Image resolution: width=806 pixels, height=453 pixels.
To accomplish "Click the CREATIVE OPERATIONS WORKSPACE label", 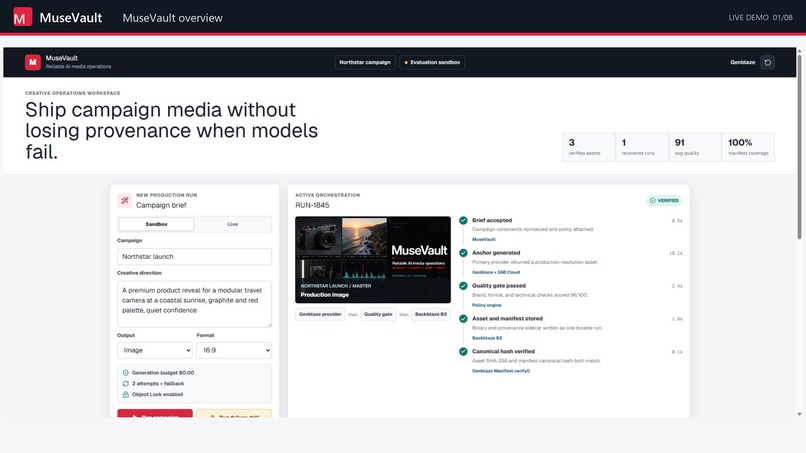I will (72, 93).
